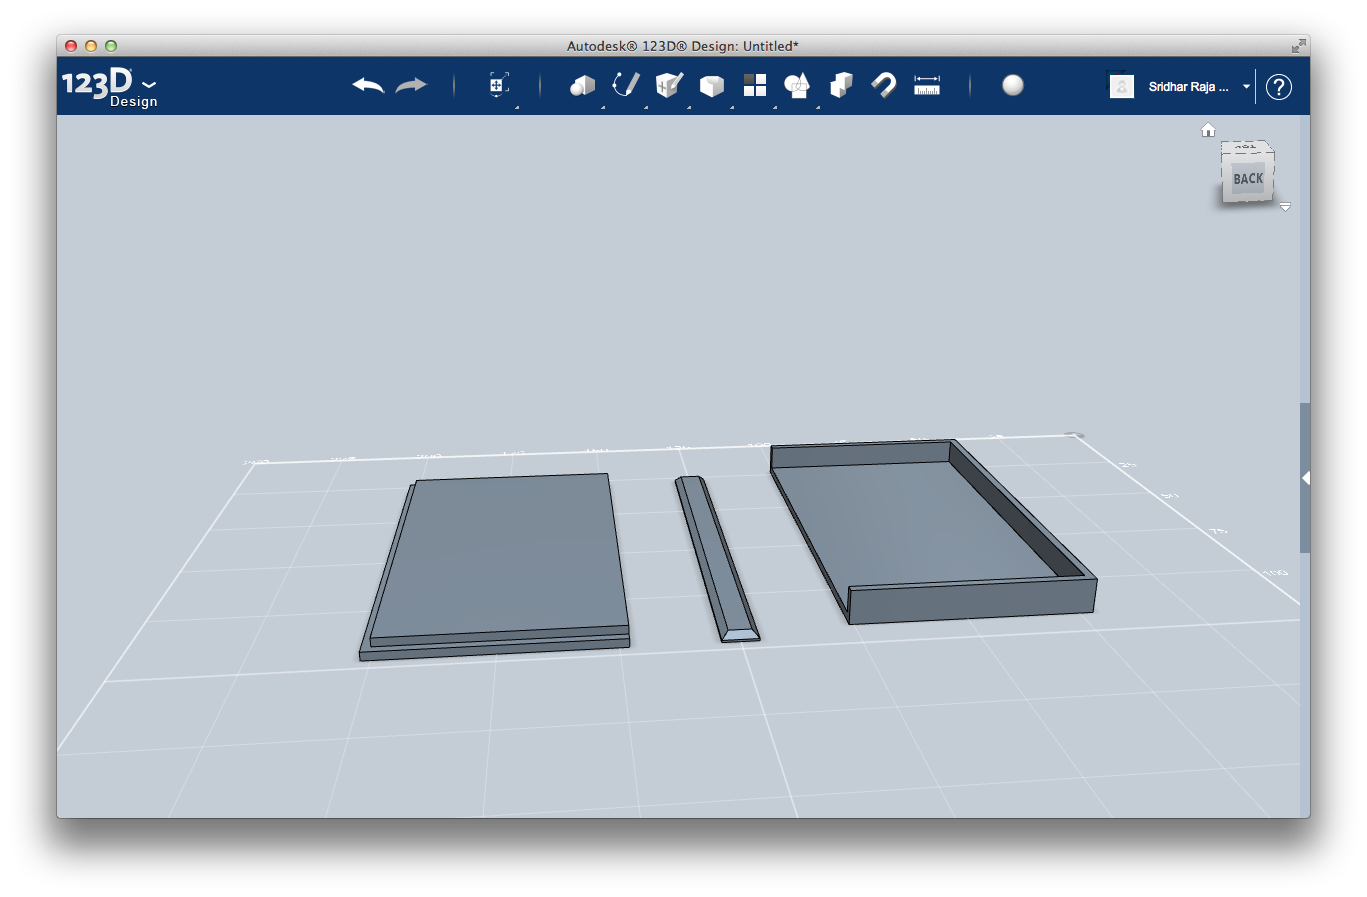
Task: Select the Pattern tool
Action: [754, 85]
